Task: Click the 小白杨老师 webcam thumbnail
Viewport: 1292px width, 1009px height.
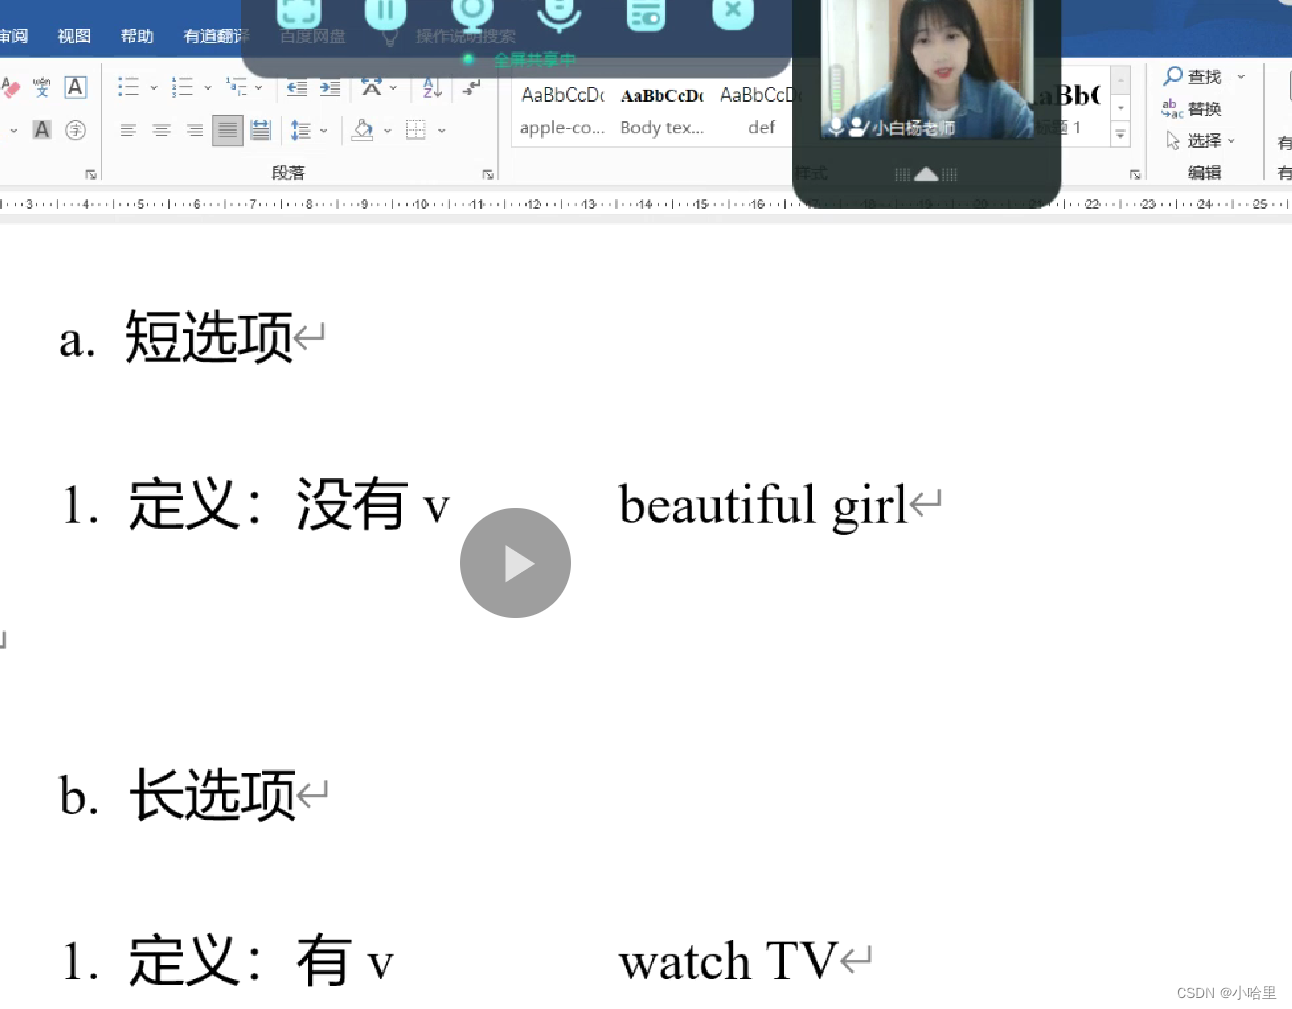Action: coord(927,68)
